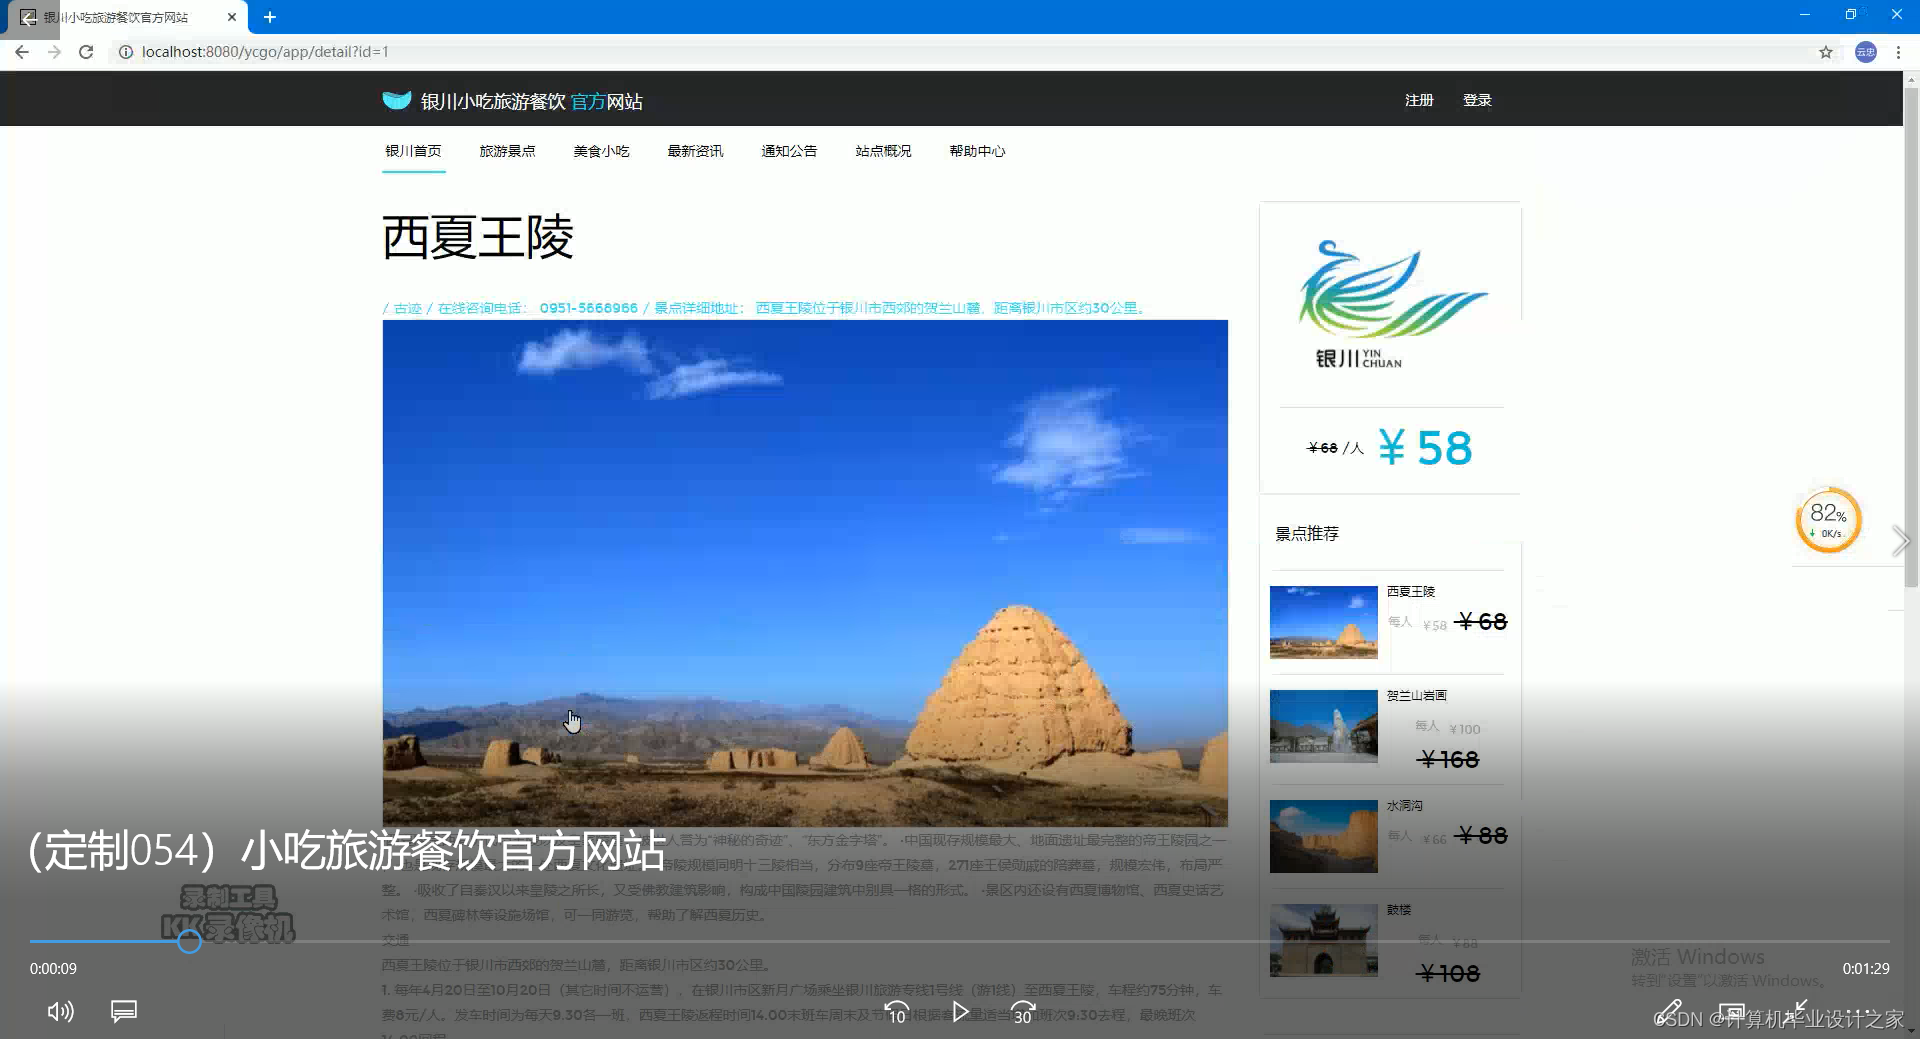Rewind the video 10 seconds
The height and width of the screenshot is (1039, 1920).
point(897,1010)
